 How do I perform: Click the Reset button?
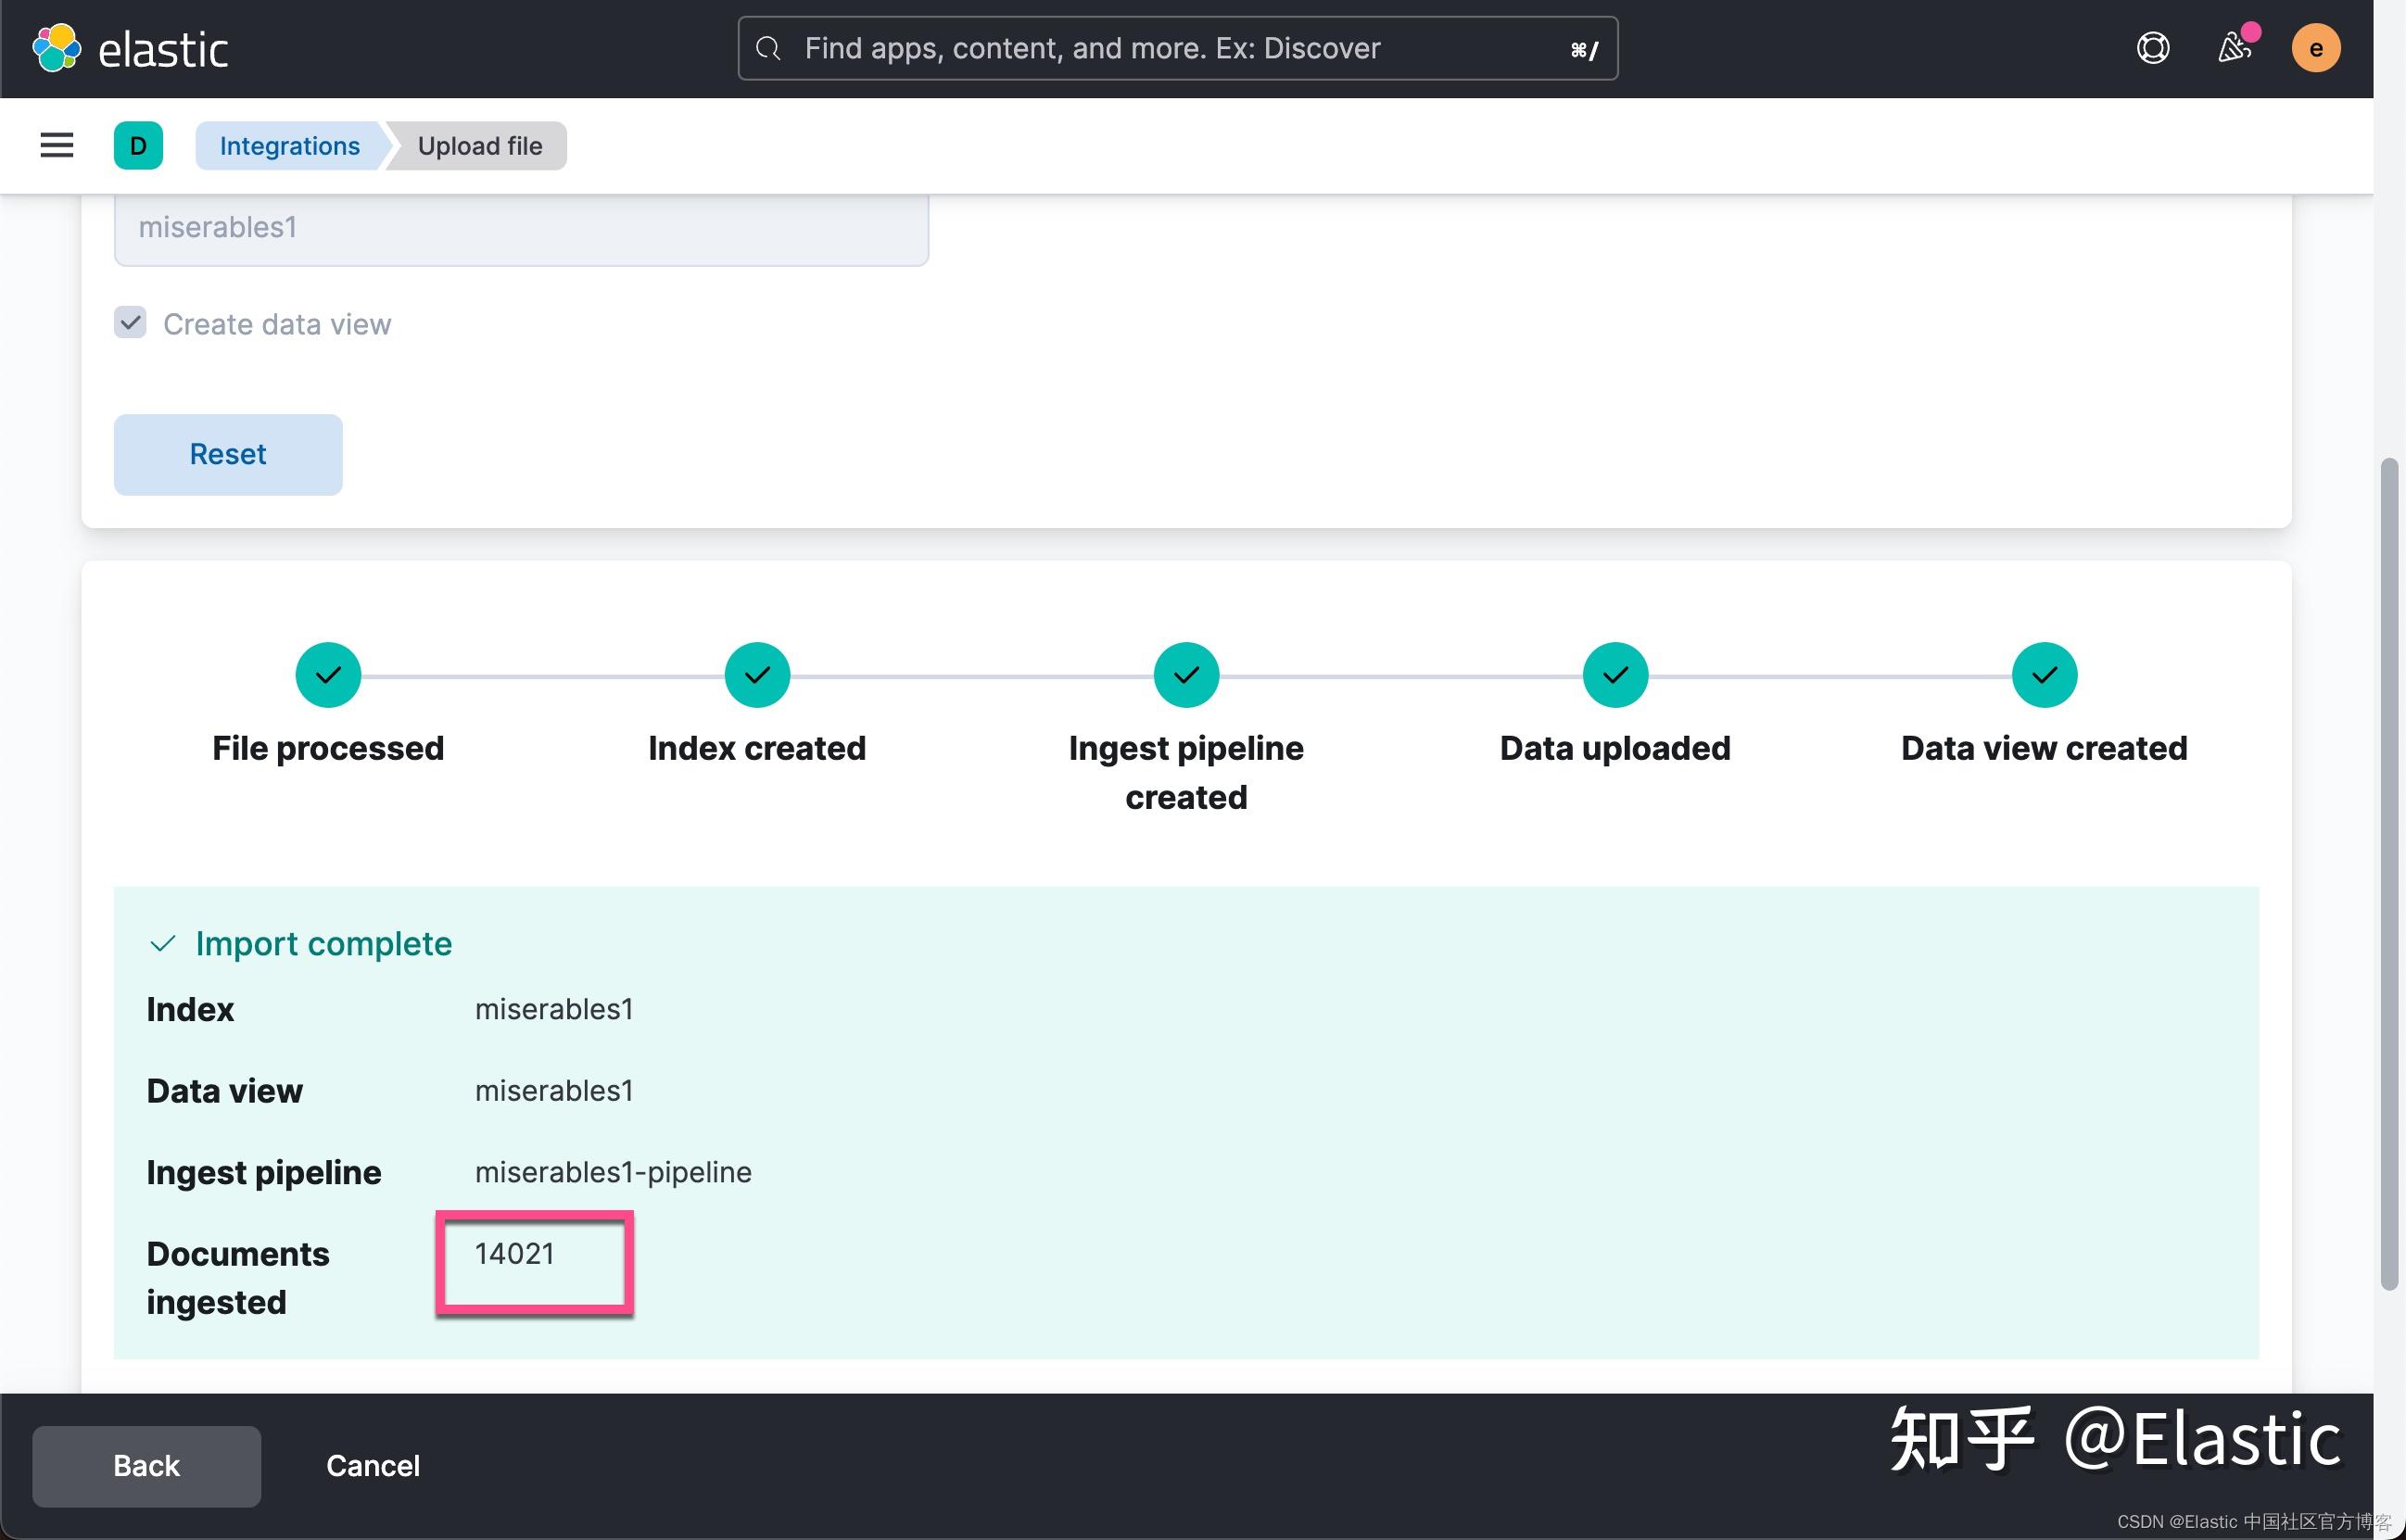coord(228,454)
